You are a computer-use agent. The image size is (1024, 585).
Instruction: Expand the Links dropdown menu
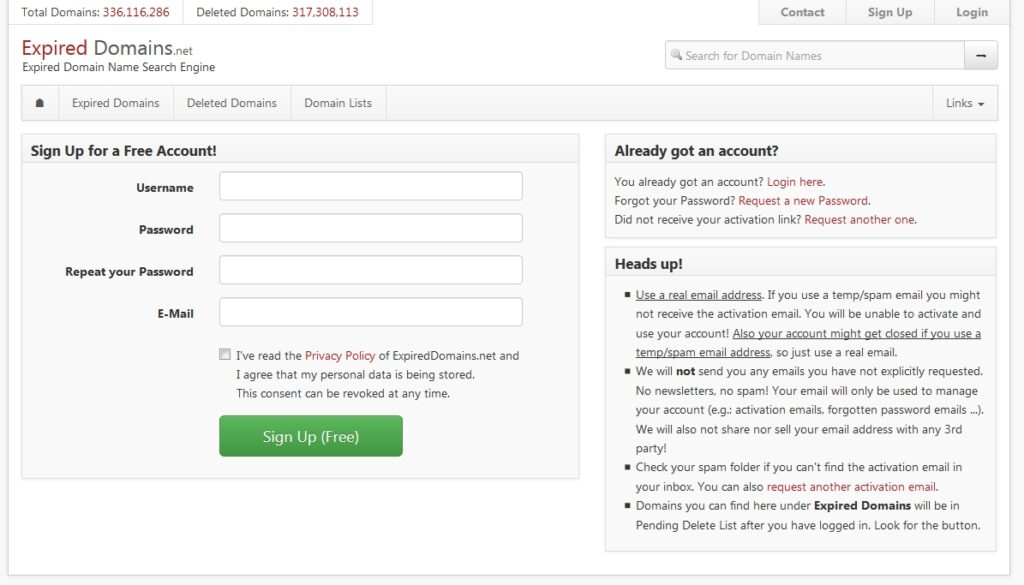pos(965,103)
